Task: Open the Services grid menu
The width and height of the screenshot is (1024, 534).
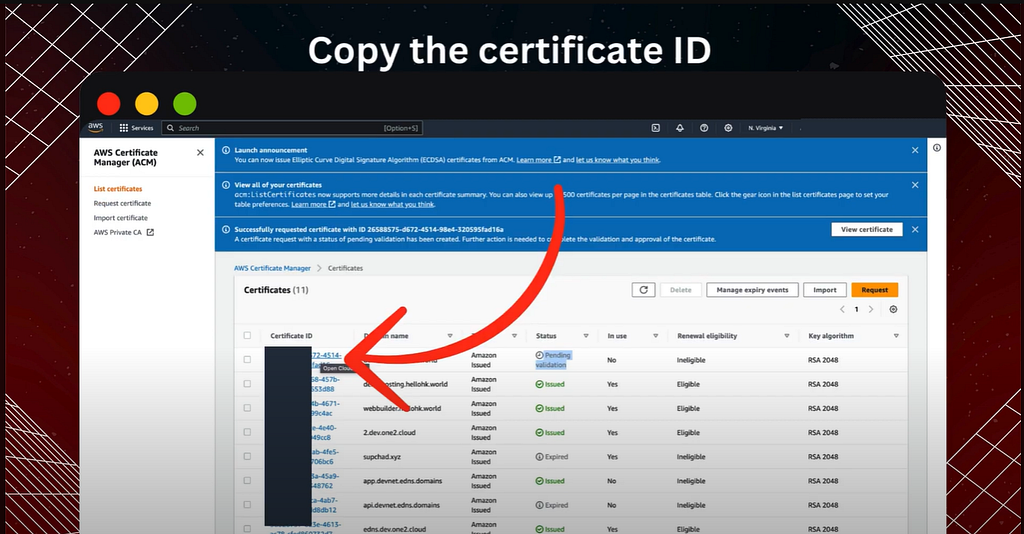Action: click(x=136, y=128)
